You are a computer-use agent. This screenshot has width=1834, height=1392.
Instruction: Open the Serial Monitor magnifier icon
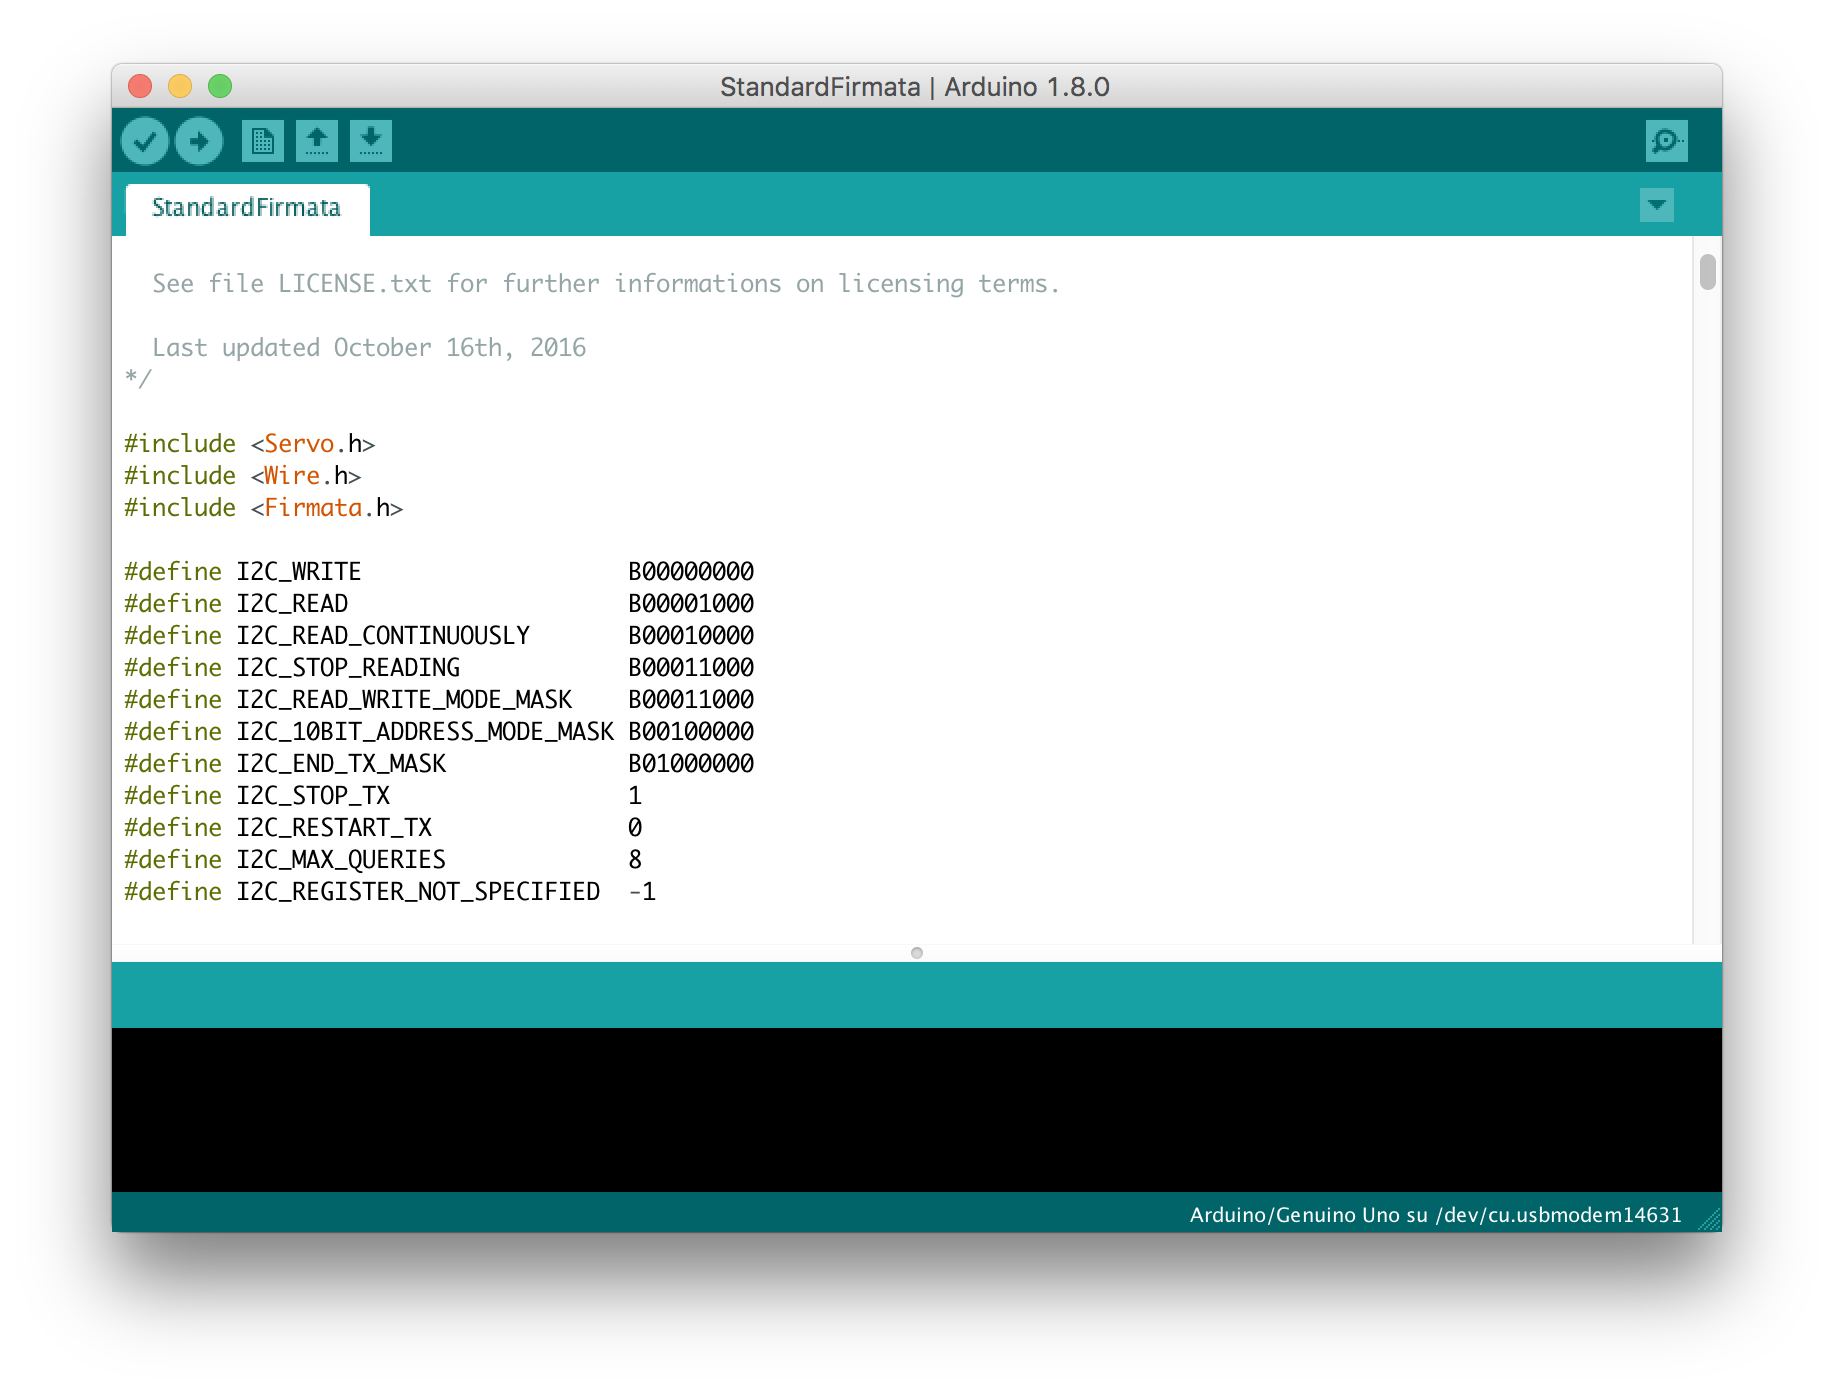click(x=1666, y=141)
